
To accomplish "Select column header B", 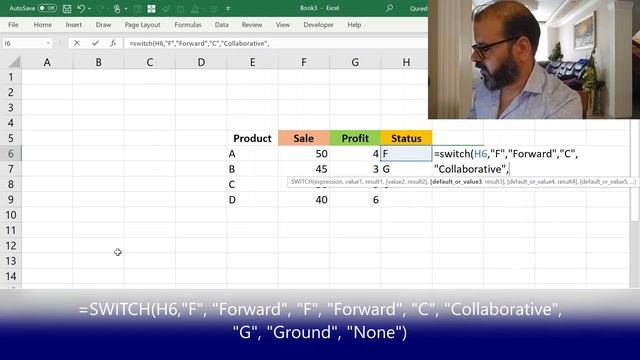I will point(98,62).
